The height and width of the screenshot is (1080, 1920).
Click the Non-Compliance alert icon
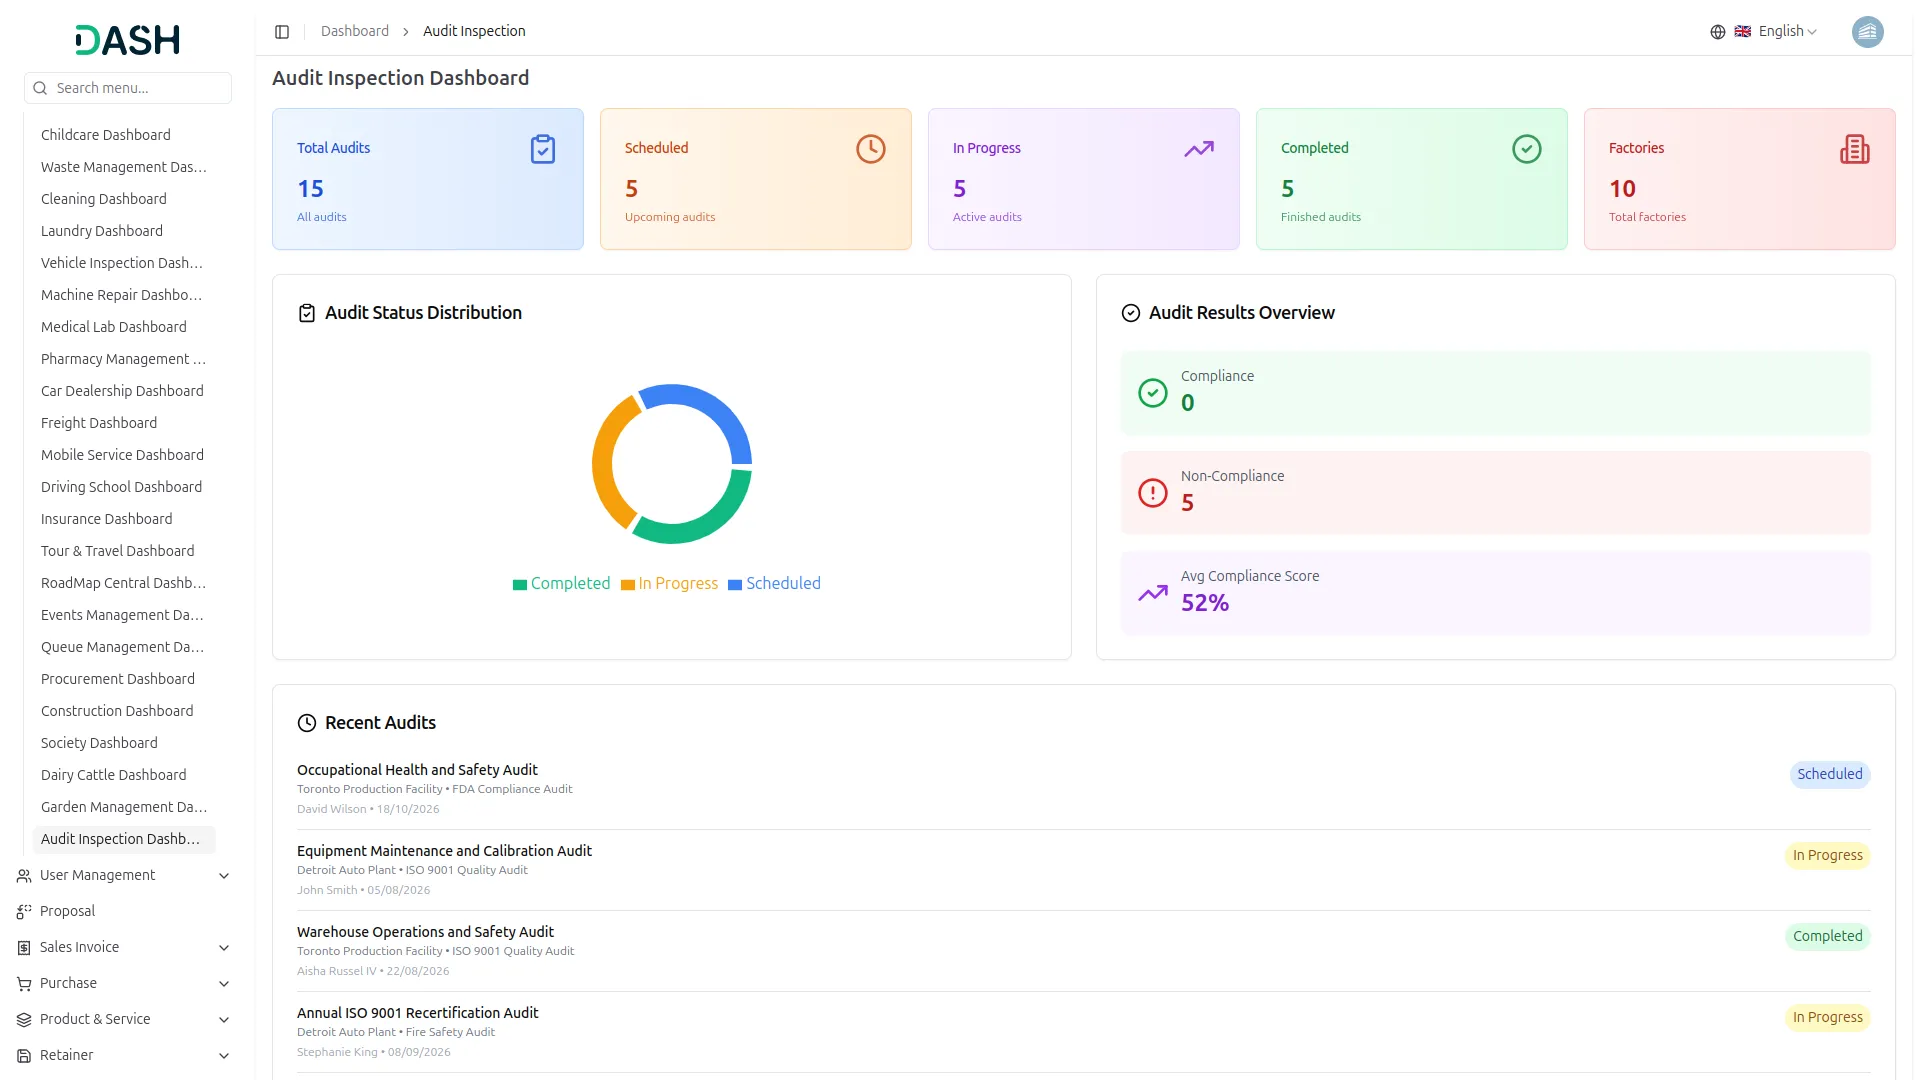click(1152, 493)
